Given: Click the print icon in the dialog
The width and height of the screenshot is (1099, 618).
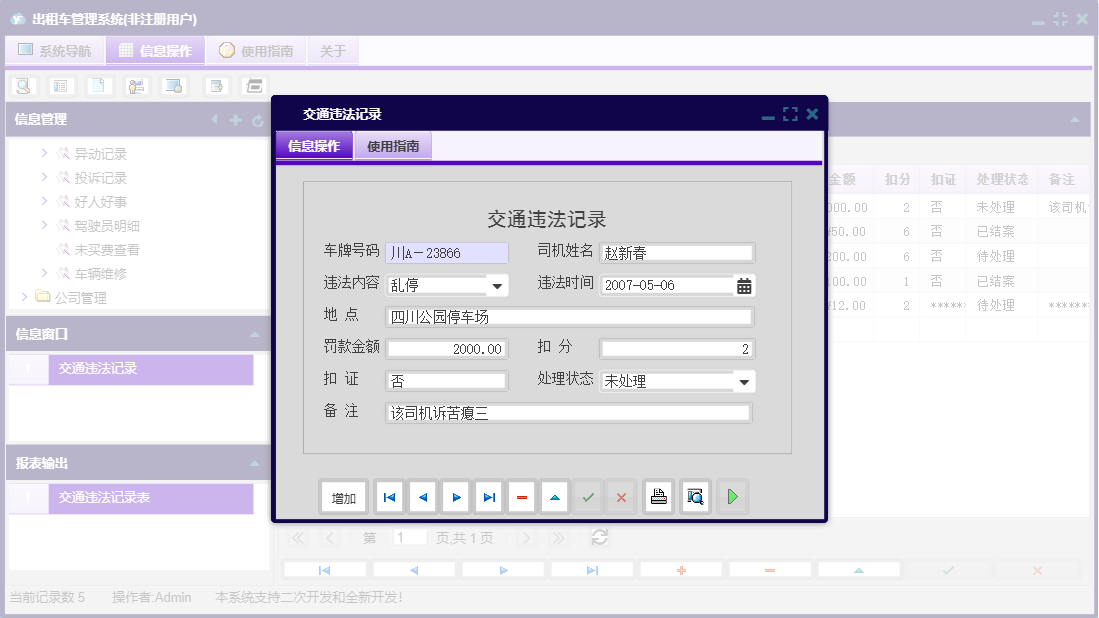Looking at the screenshot, I should [658, 496].
